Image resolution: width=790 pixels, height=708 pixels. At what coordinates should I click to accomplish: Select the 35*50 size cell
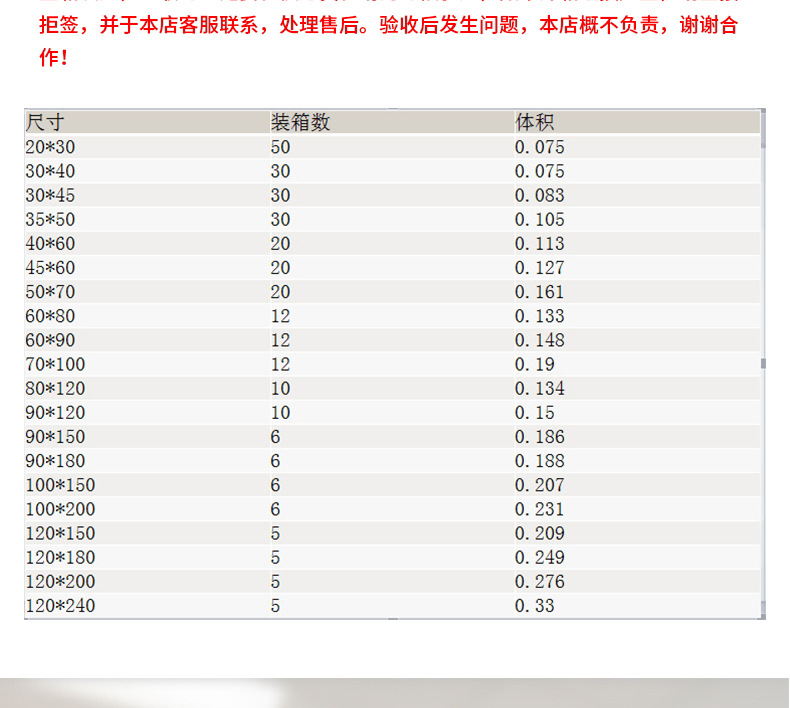pos(50,219)
